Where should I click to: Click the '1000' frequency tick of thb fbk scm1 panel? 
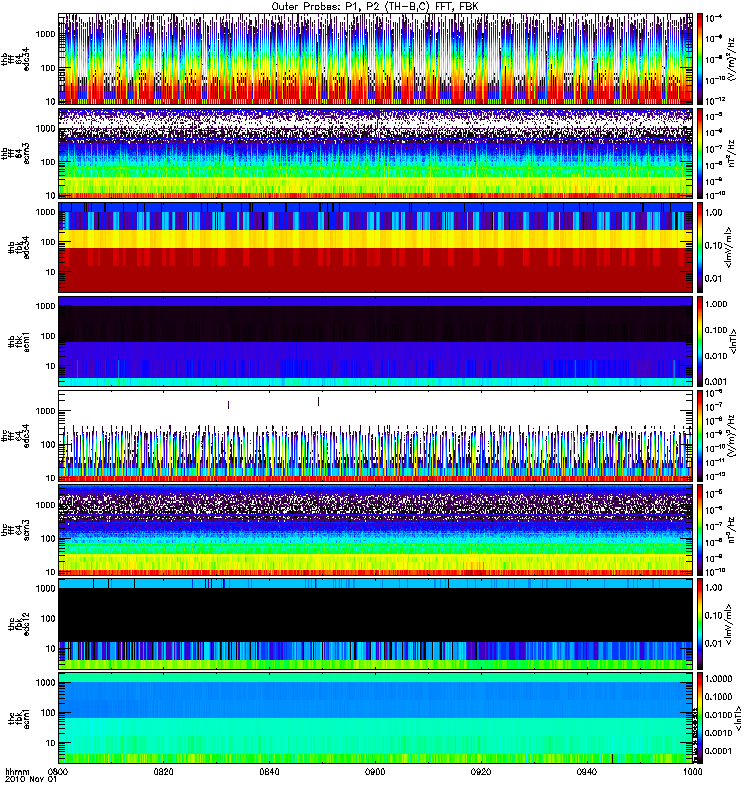coord(46,306)
